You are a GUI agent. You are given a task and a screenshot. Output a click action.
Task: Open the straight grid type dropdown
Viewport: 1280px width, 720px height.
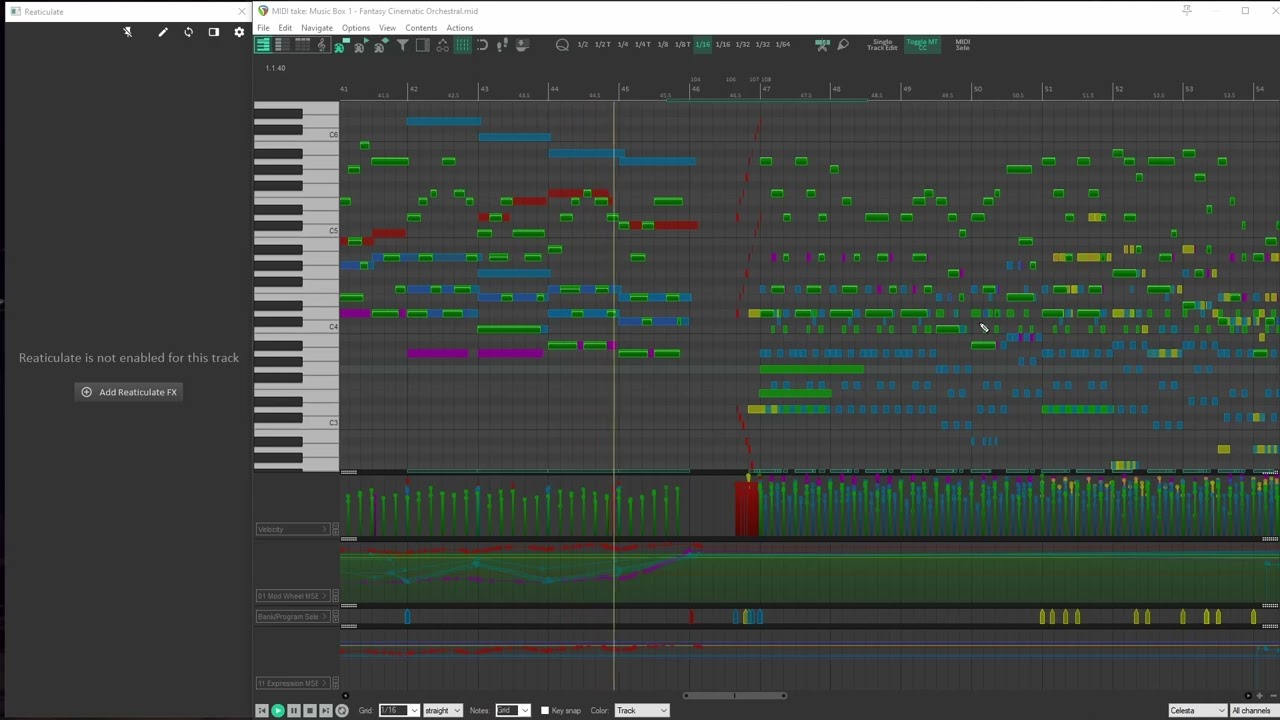coord(443,711)
